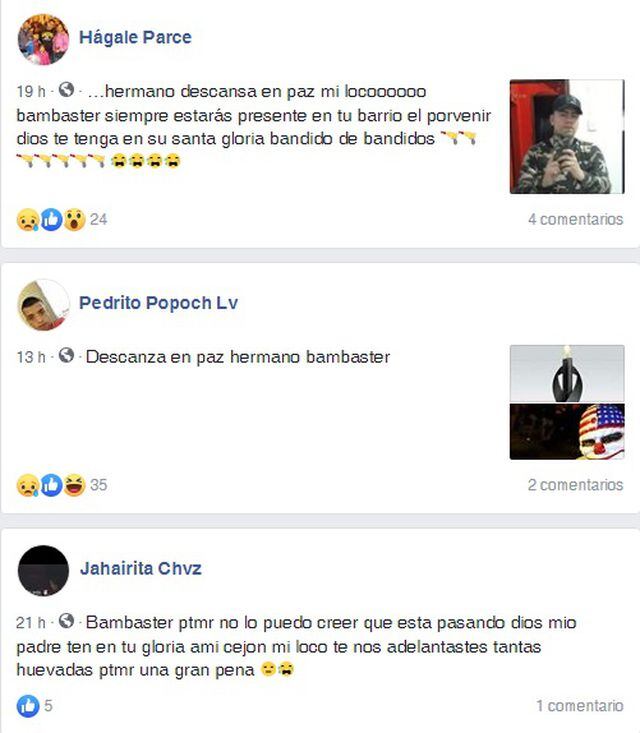View the 1 comentario on Jahairita's post

(580, 705)
